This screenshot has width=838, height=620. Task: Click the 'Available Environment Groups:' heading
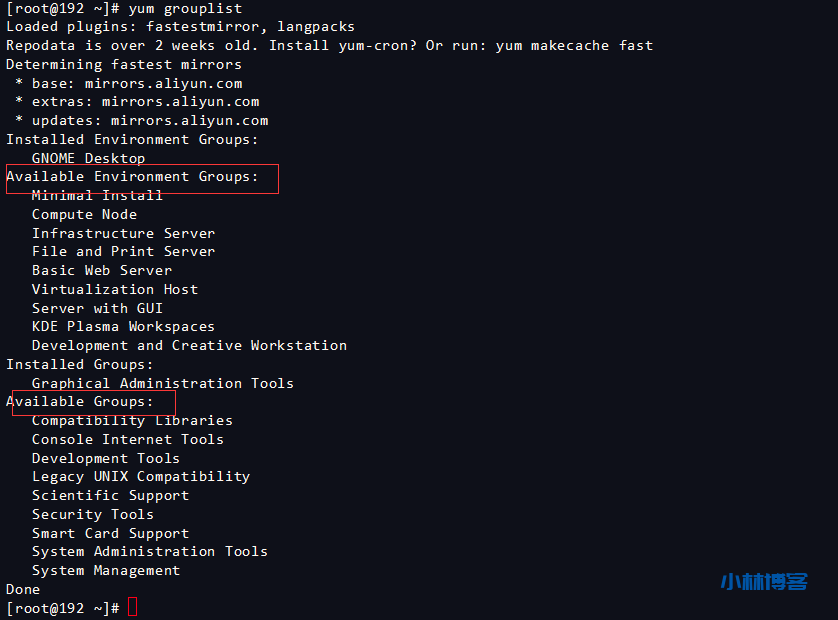point(132,177)
